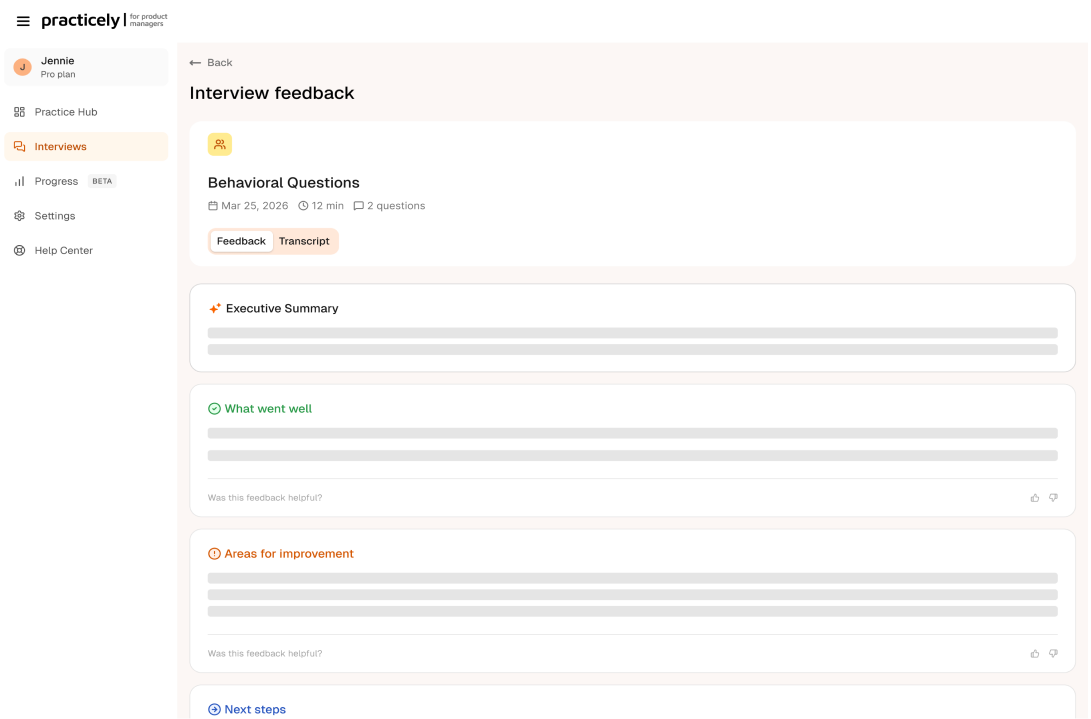Go to Interviews in sidebar
Image resolution: width=1091 pixels, height=719 pixels.
pyautogui.click(x=61, y=147)
